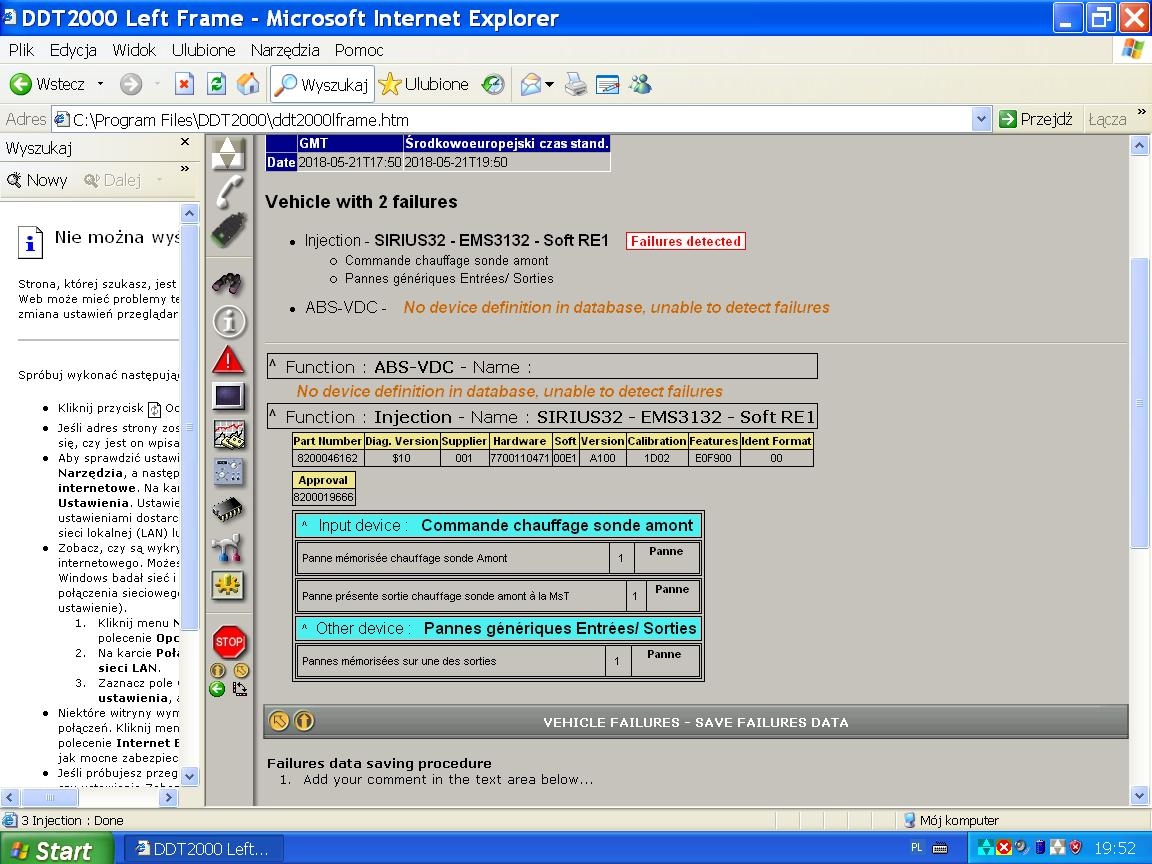Click the Wstecz back button
This screenshot has height=864, width=1152.
pos(48,84)
